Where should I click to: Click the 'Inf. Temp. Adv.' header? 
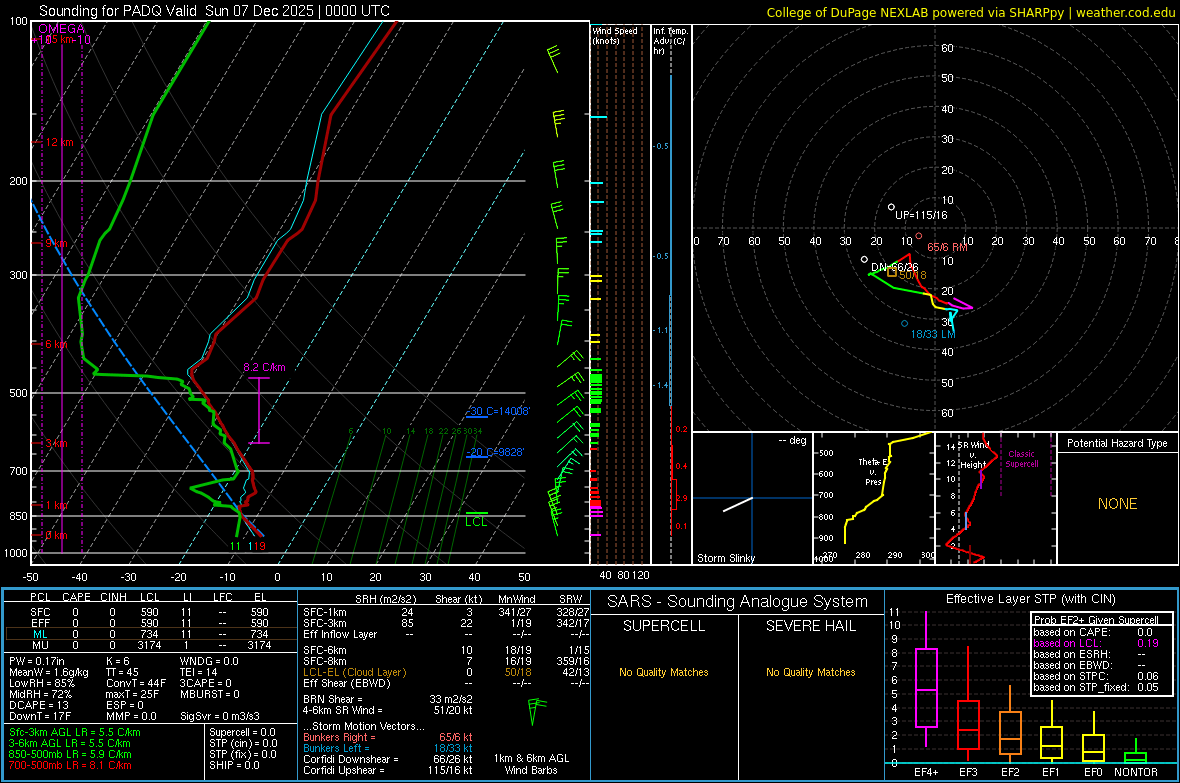click(670, 41)
